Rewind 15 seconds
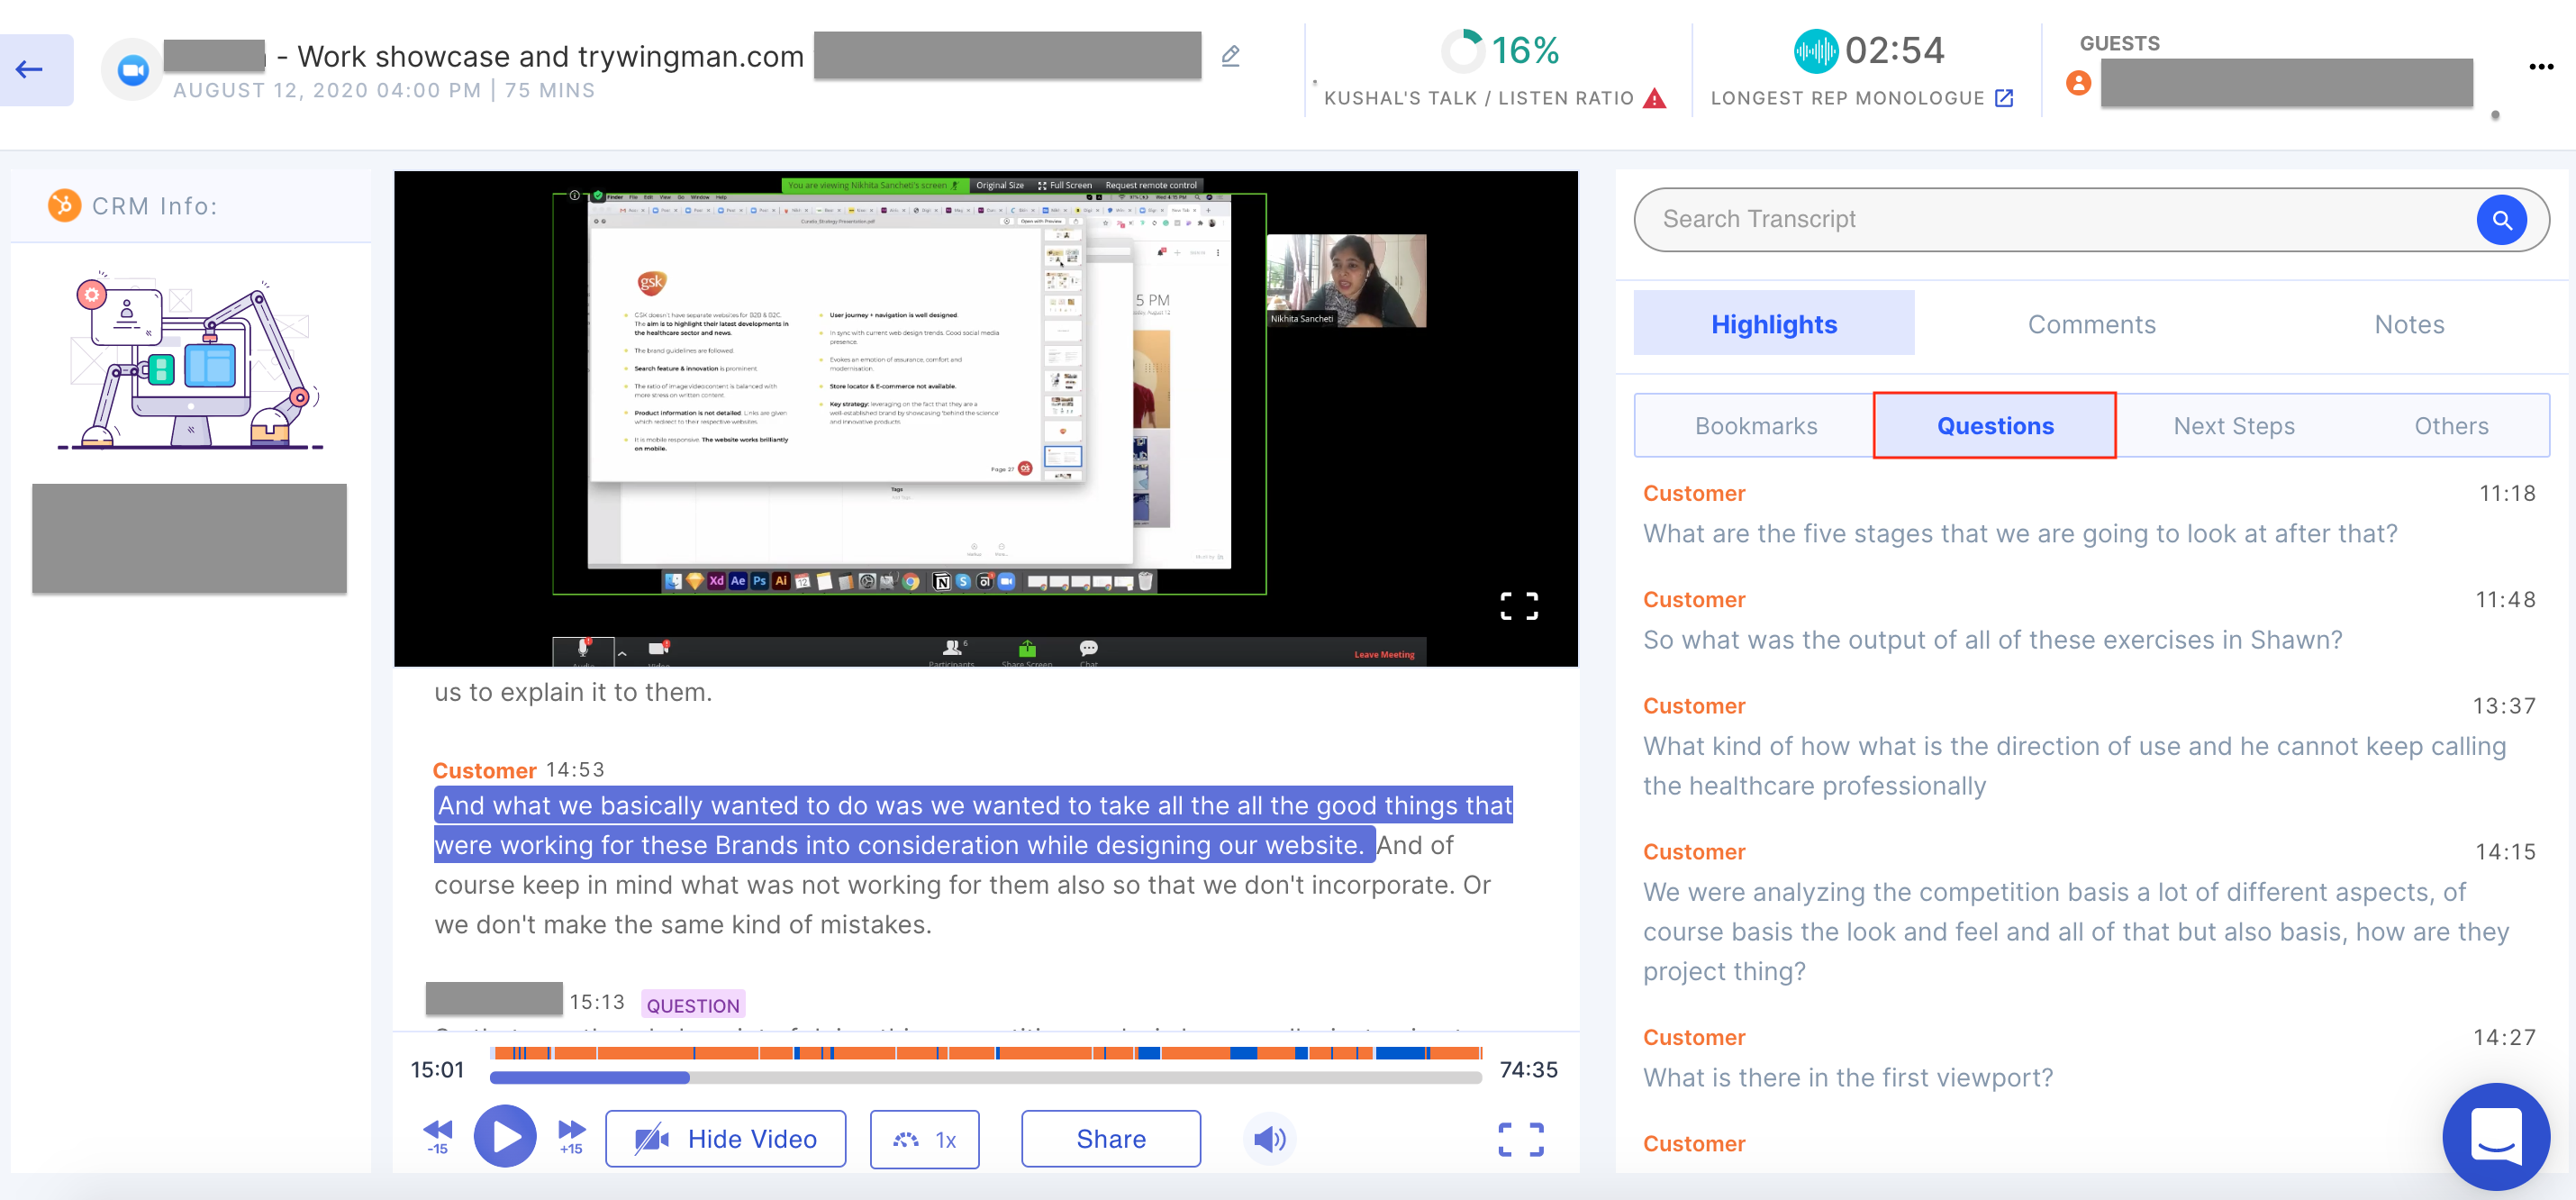The height and width of the screenshot is (1200, 2576). (438, 1135)
